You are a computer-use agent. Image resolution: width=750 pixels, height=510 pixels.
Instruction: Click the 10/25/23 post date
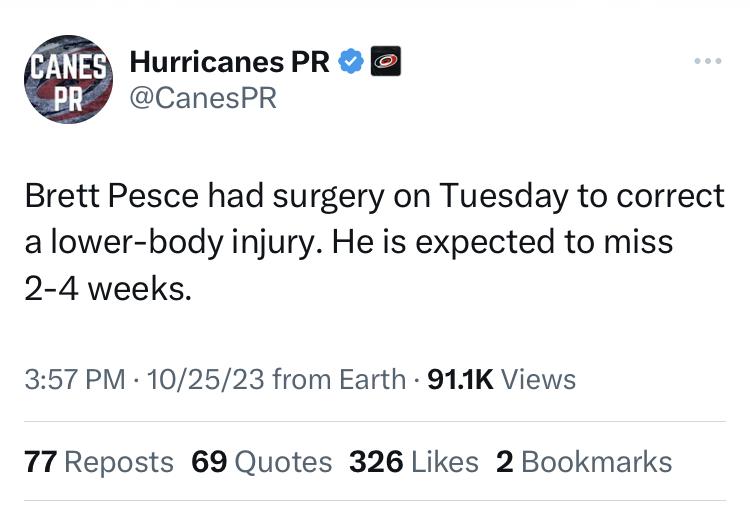[x=204, y=380]
